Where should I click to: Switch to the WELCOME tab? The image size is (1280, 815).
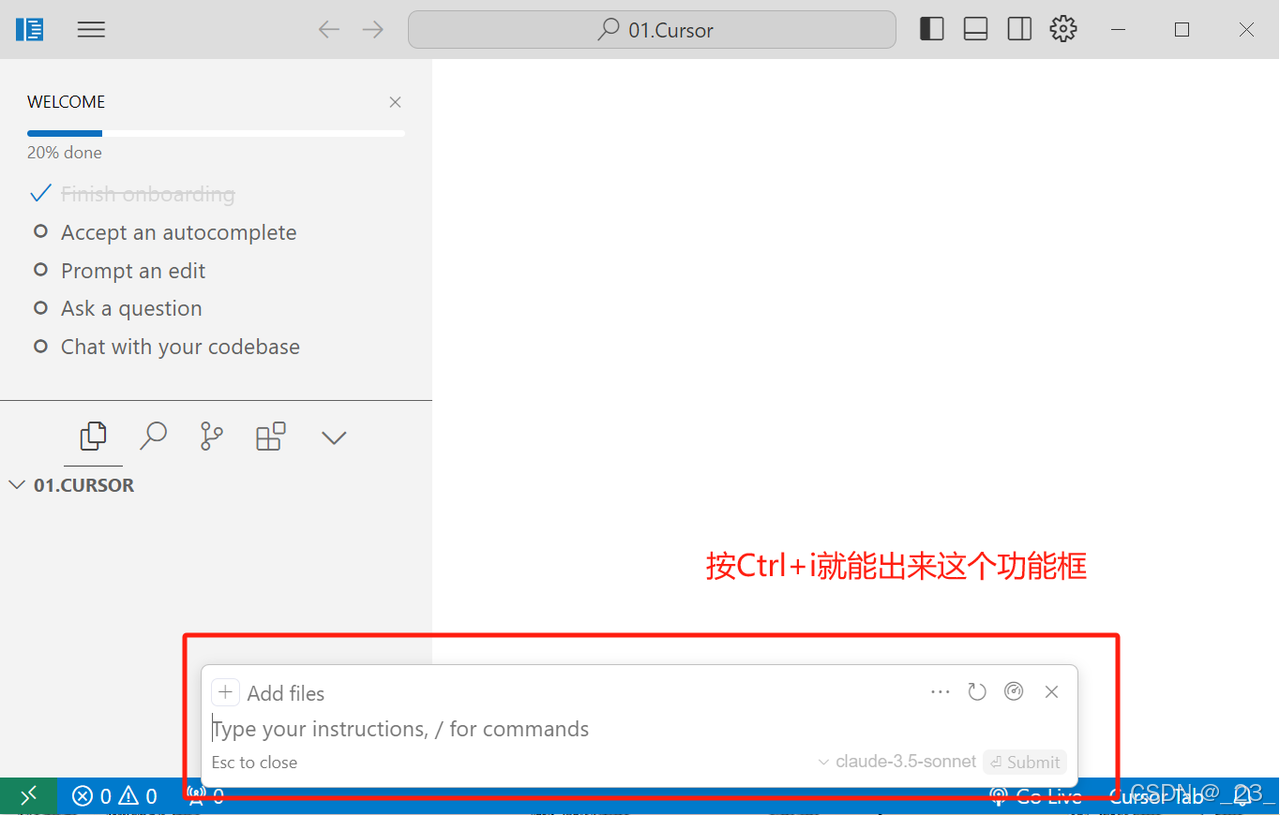coord(66,101)
